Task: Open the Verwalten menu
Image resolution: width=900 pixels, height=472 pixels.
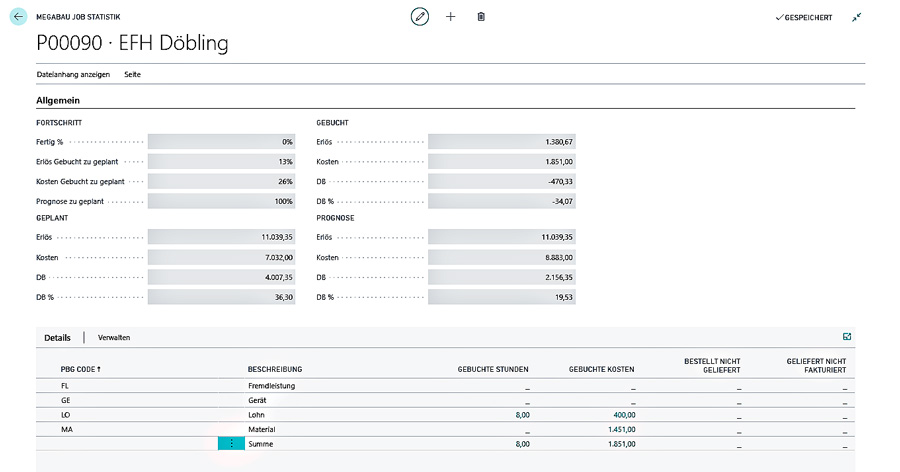Action: pos(114,338)
